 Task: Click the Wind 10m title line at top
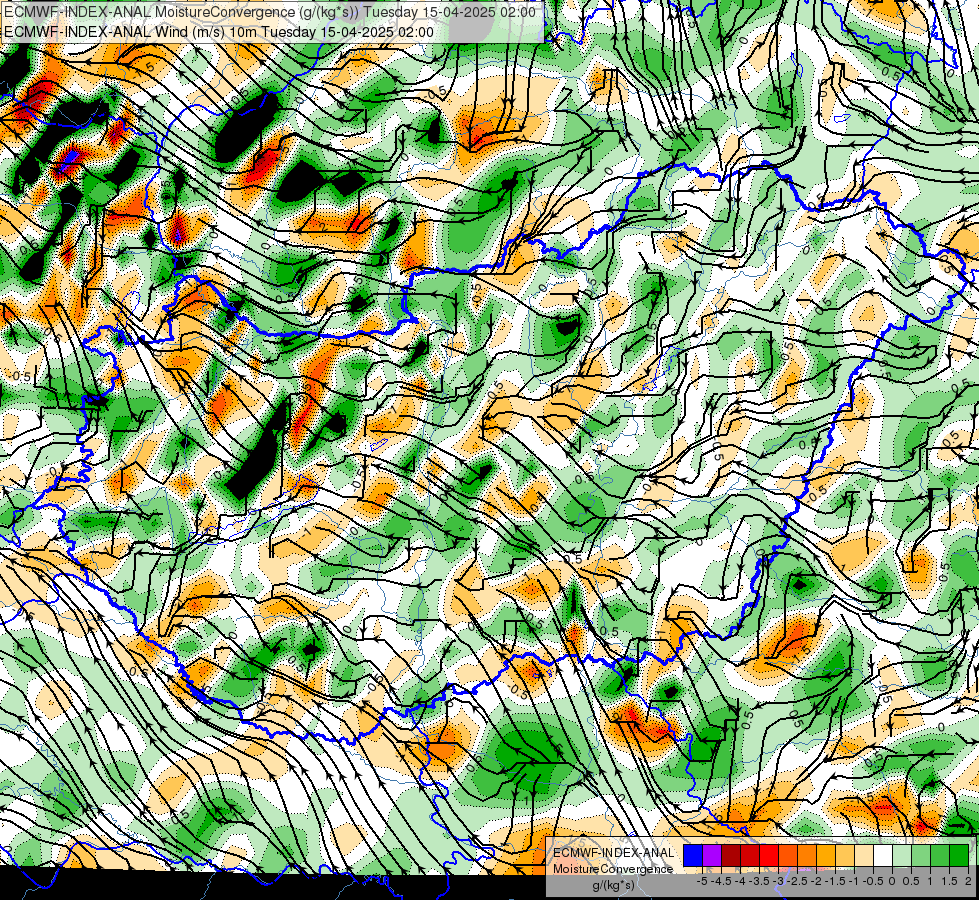point(219,31)
